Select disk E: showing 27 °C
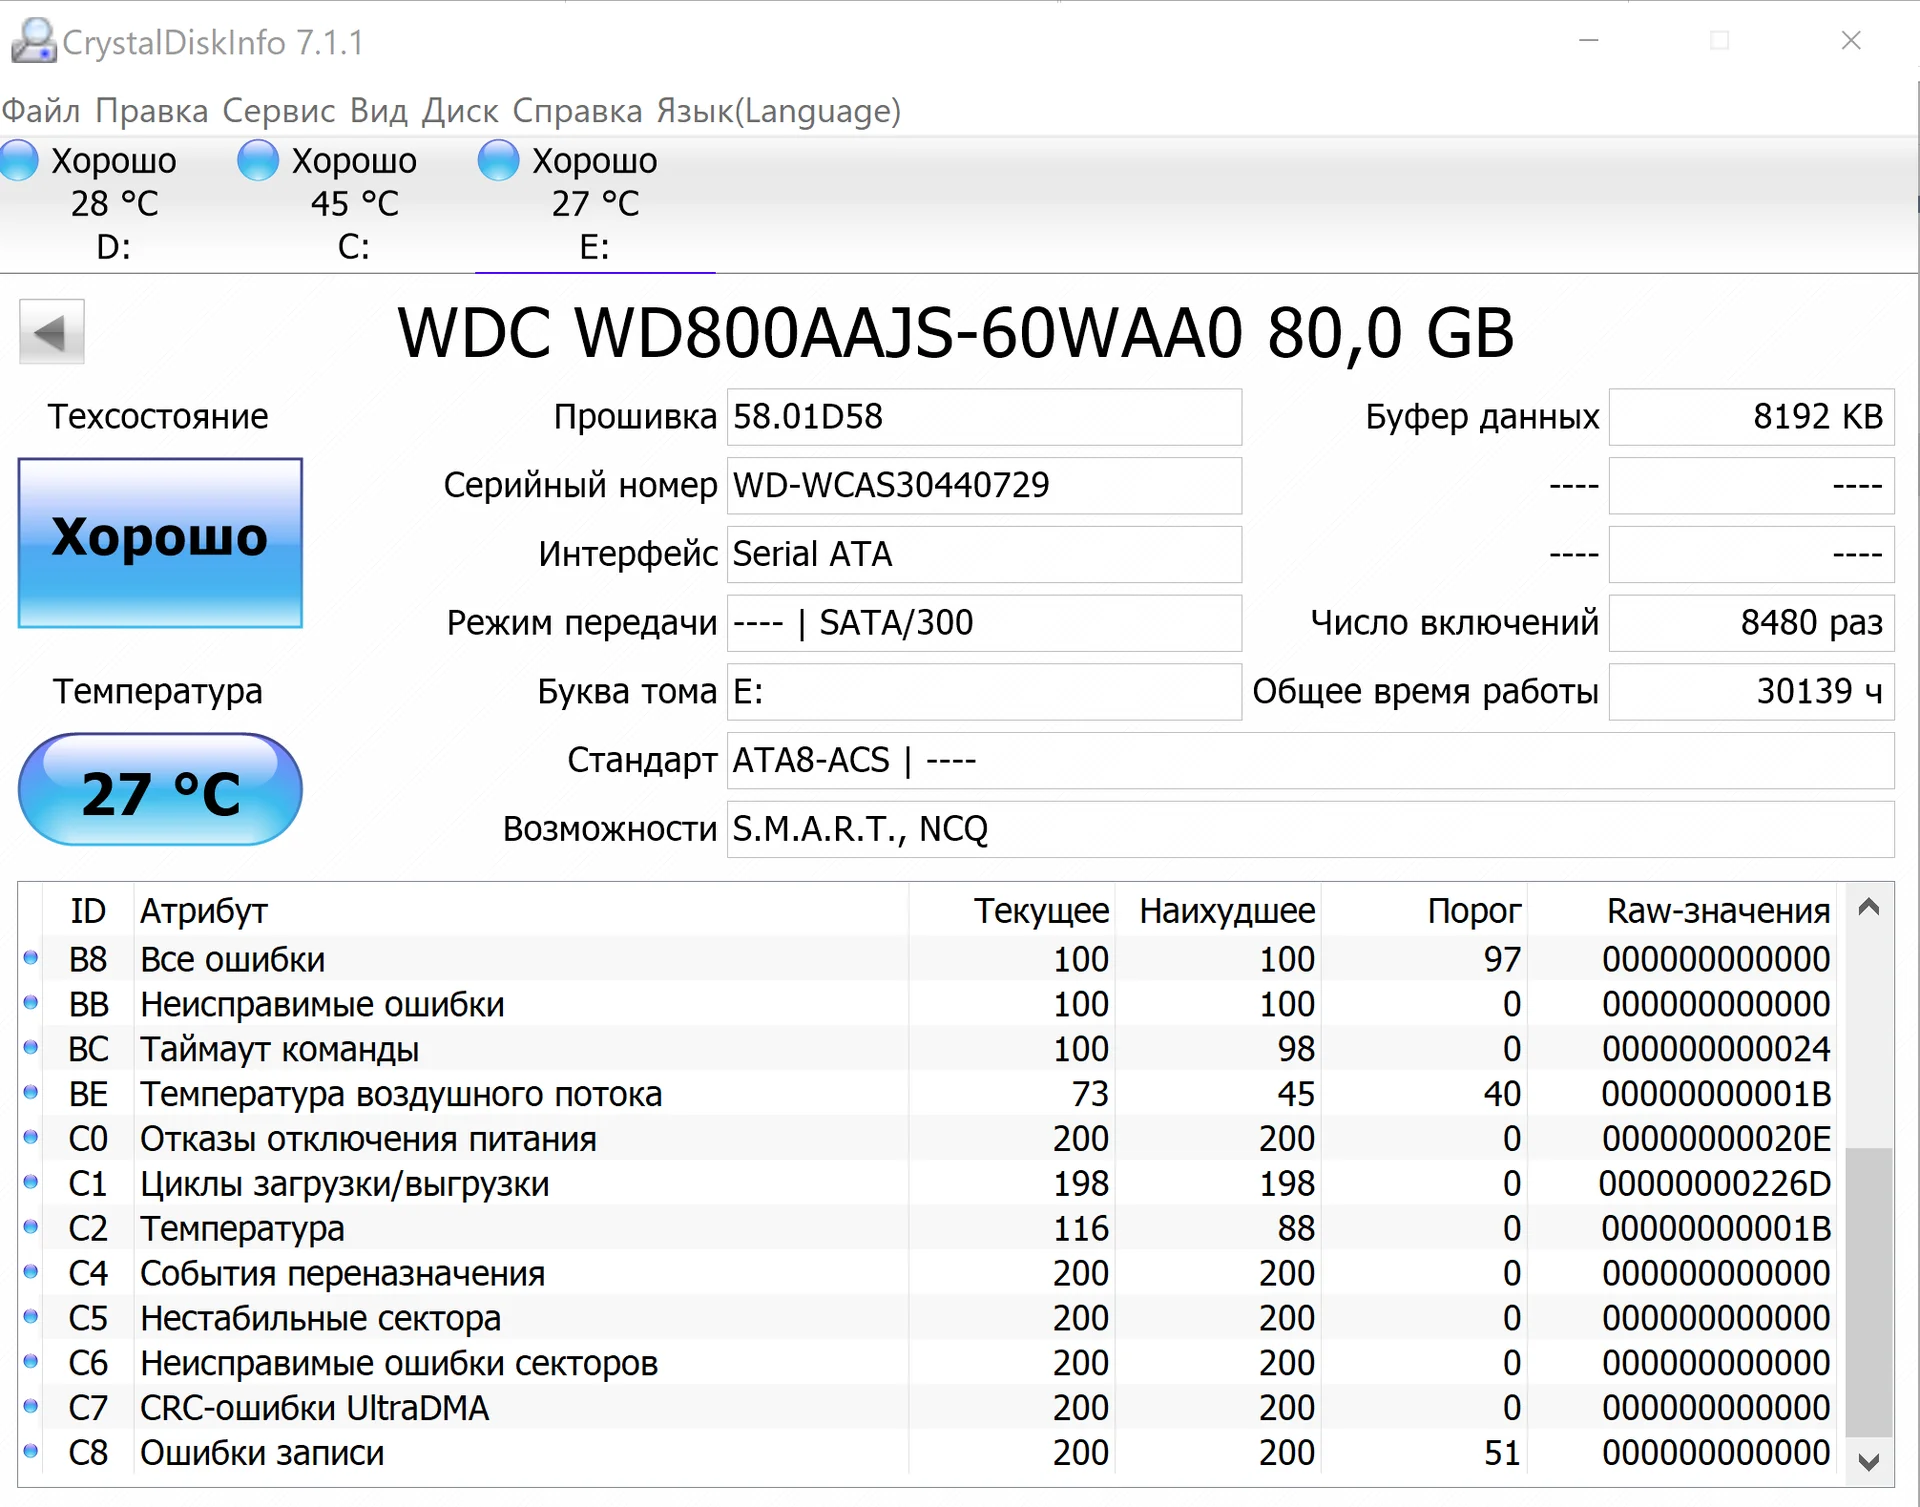The image size is (1920, 1507). [595, 204]
